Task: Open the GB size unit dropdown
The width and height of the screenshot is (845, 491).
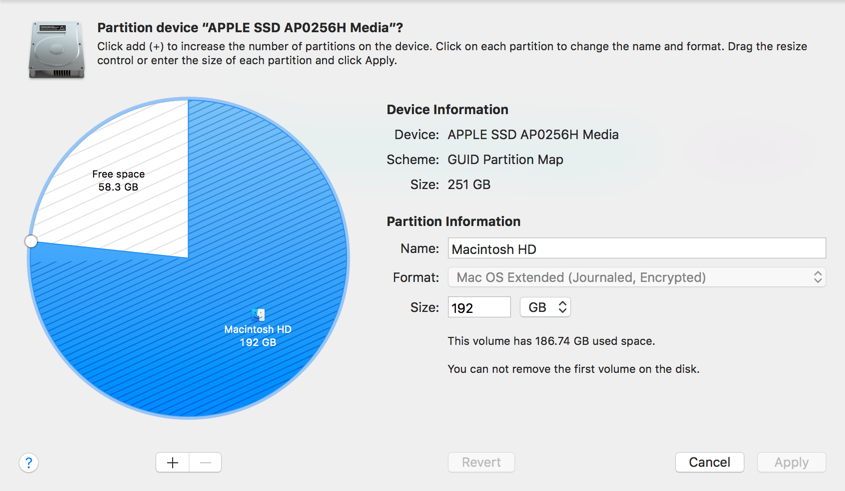Action: tap(545, 307)
